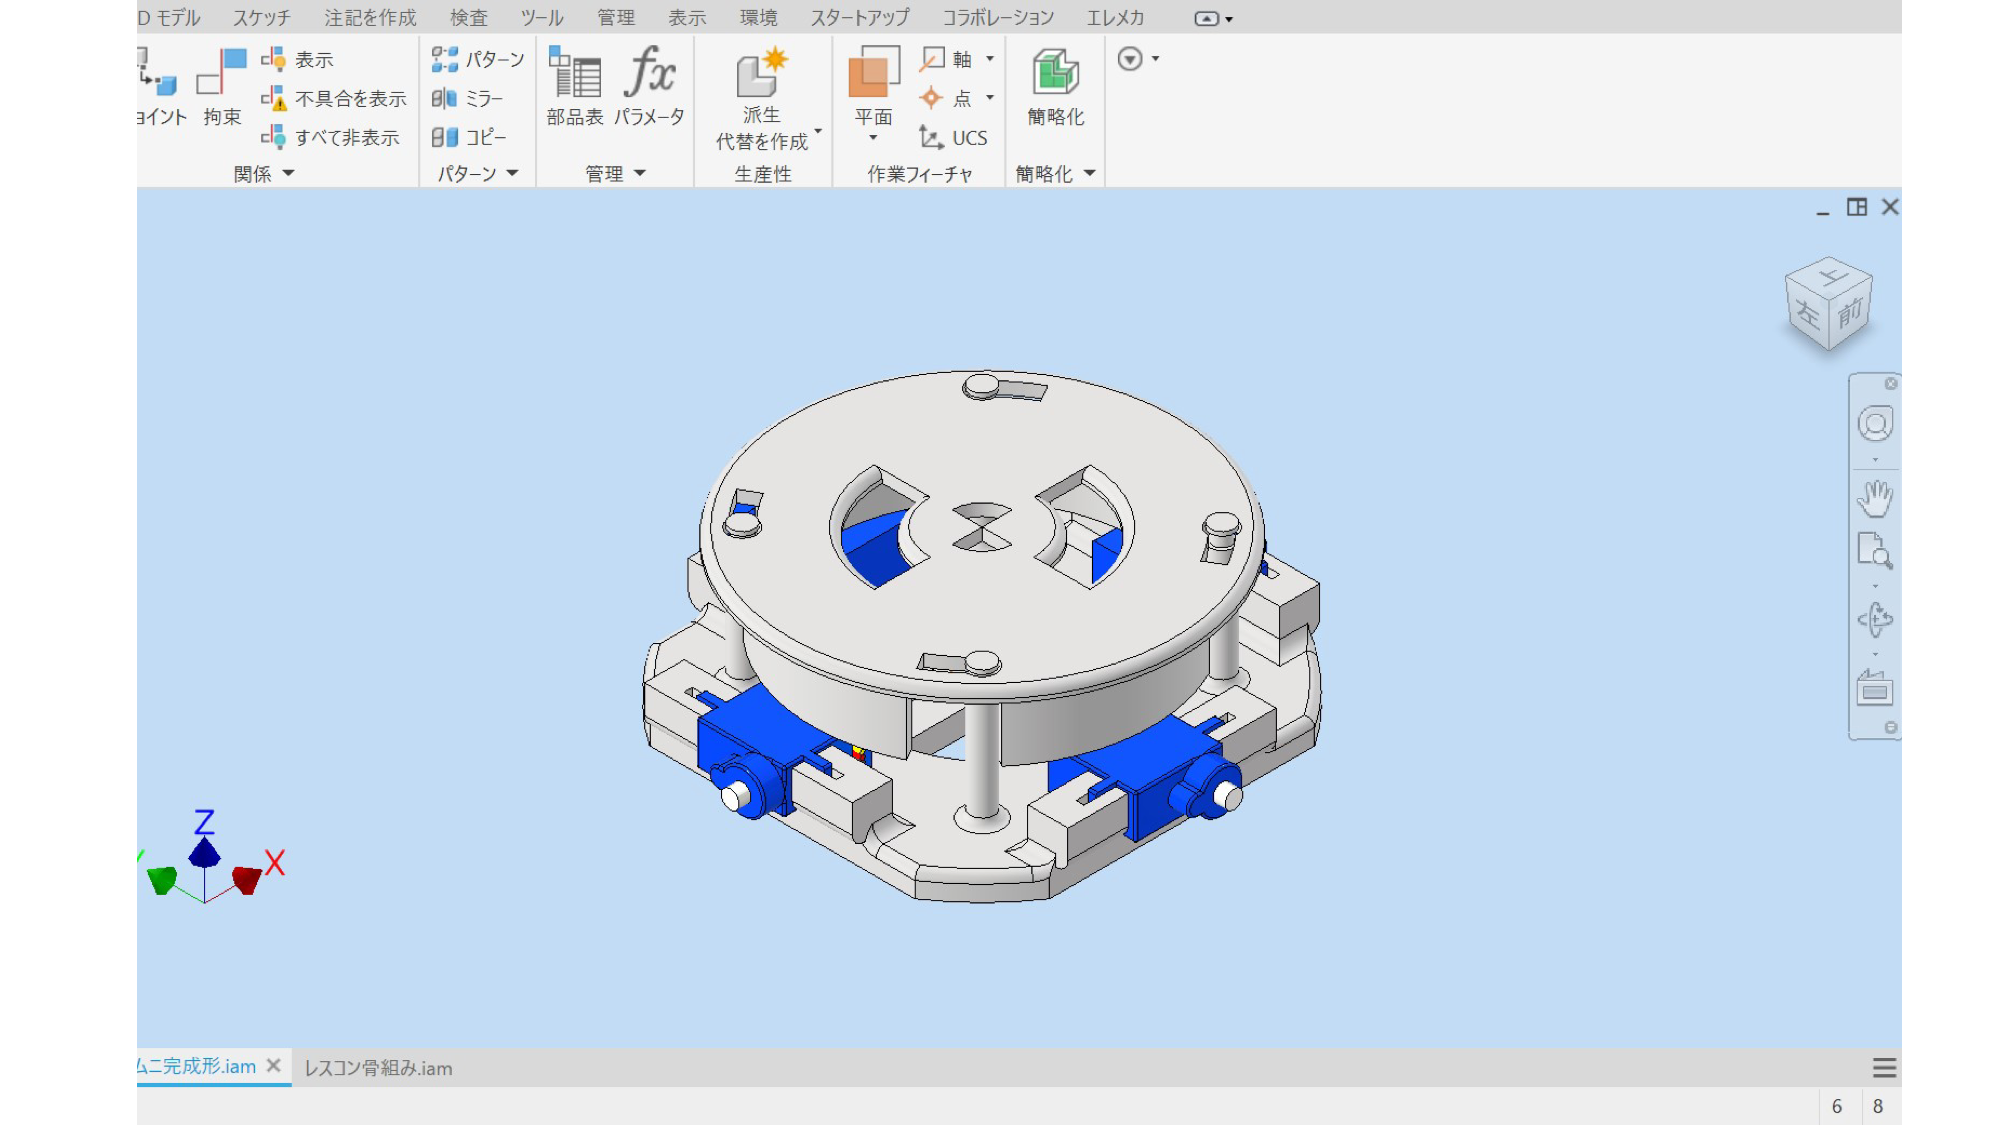Switch to レスコン骨組み.iam document tab
This screenshot has width=1999, height=1125.
[378, 1068]
